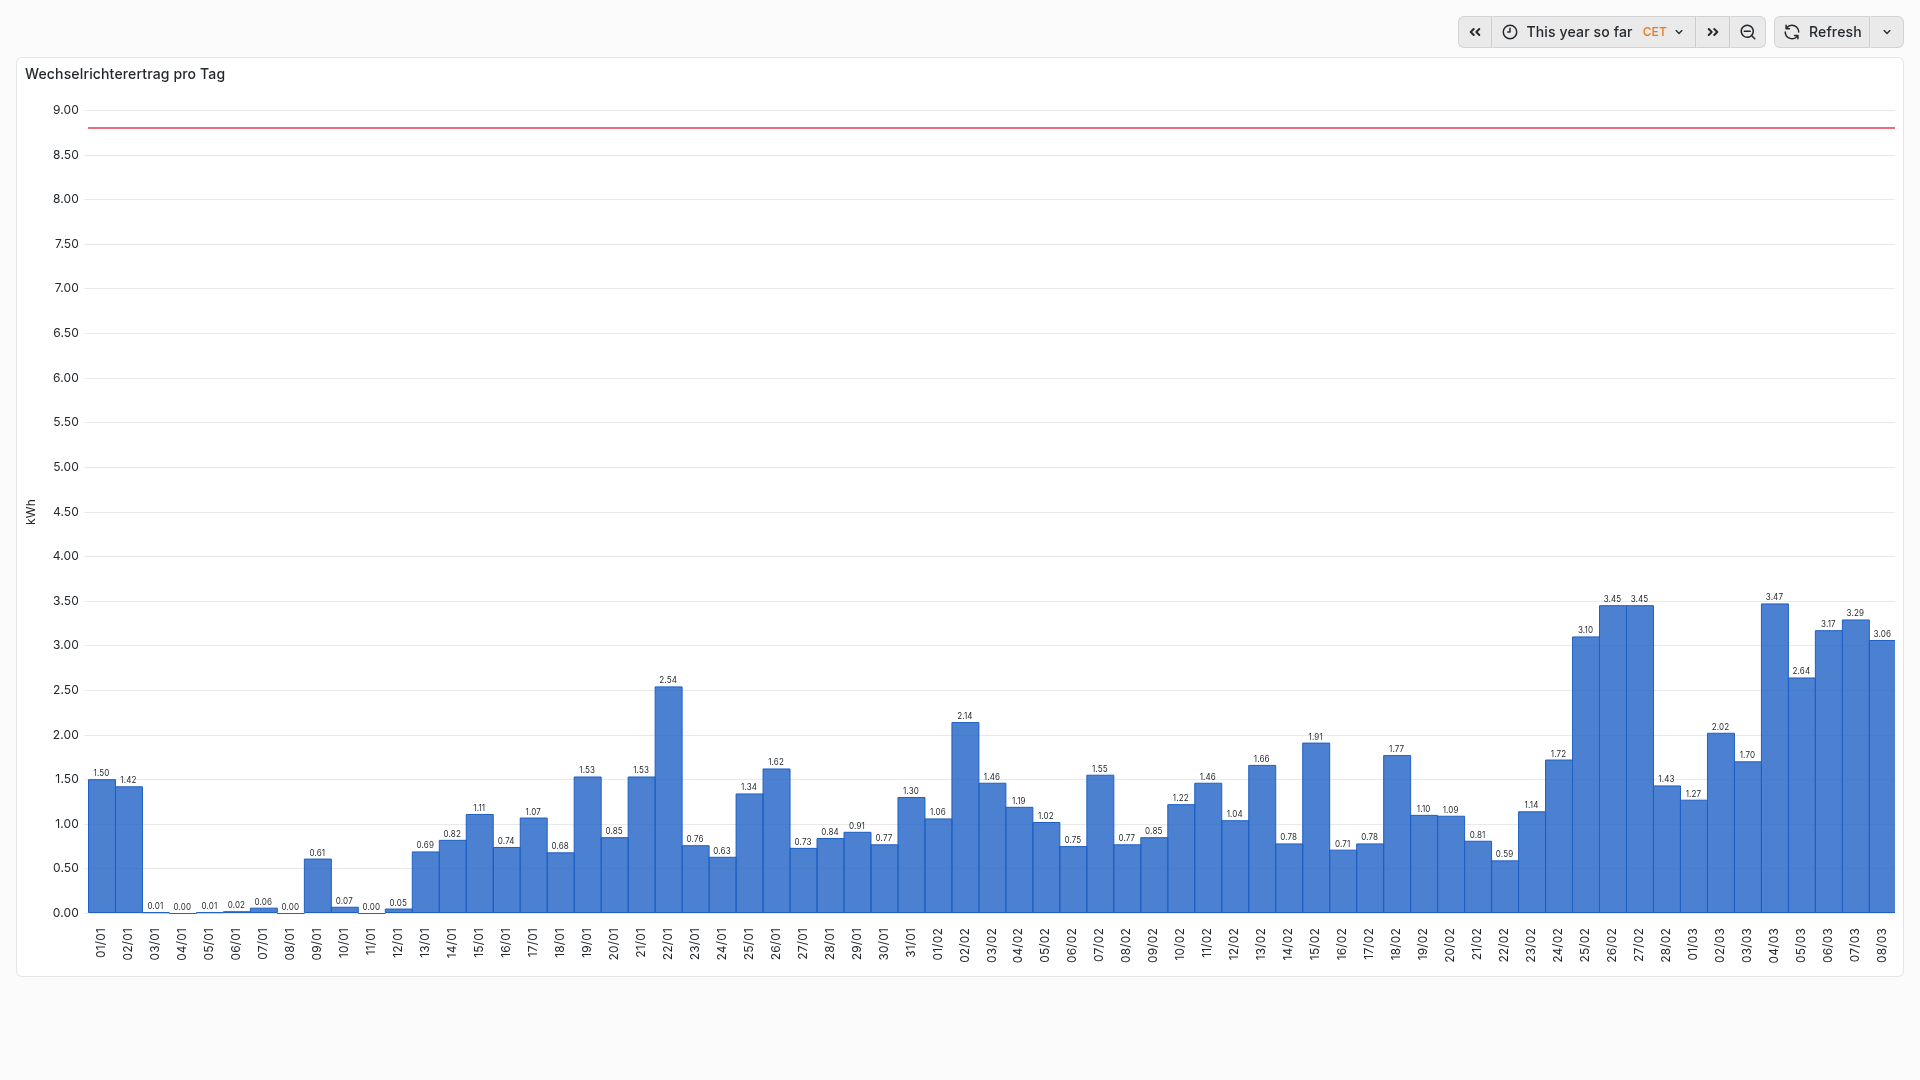Screen dimensions: 1920x1080
Task: Expand the refresh interval dropdown arrow
Action: [1887, 32]
